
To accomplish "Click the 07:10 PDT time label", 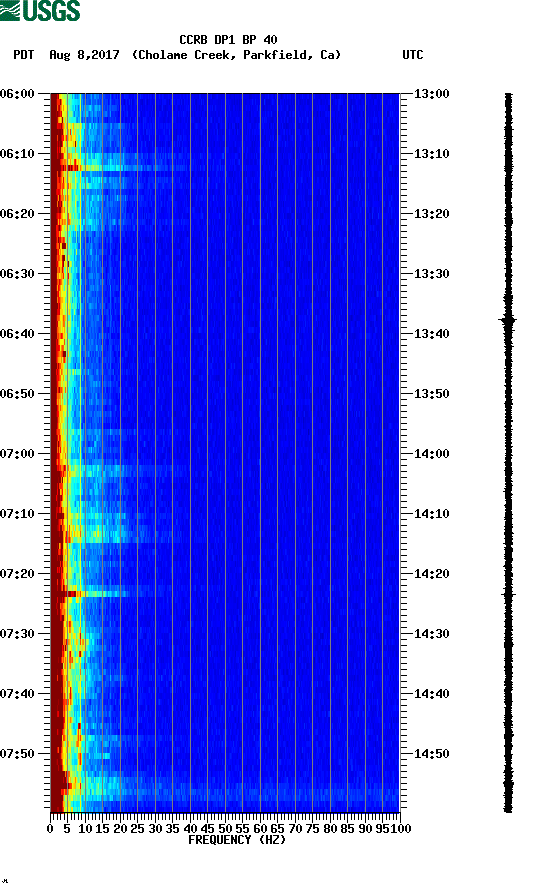I will tap(17, 514).
